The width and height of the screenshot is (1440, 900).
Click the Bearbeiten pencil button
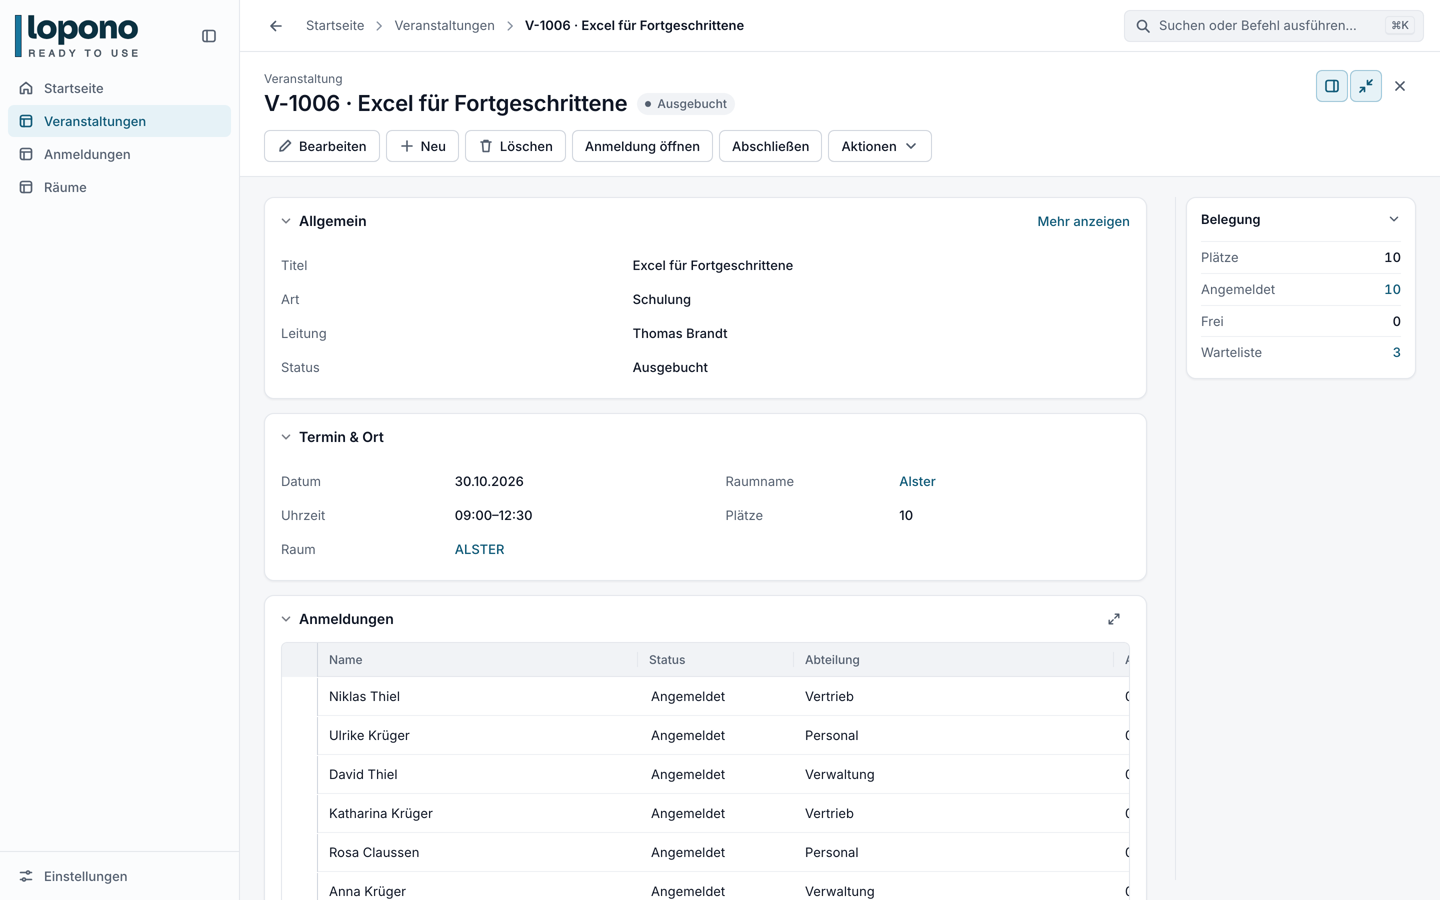[x=322, y=146]
